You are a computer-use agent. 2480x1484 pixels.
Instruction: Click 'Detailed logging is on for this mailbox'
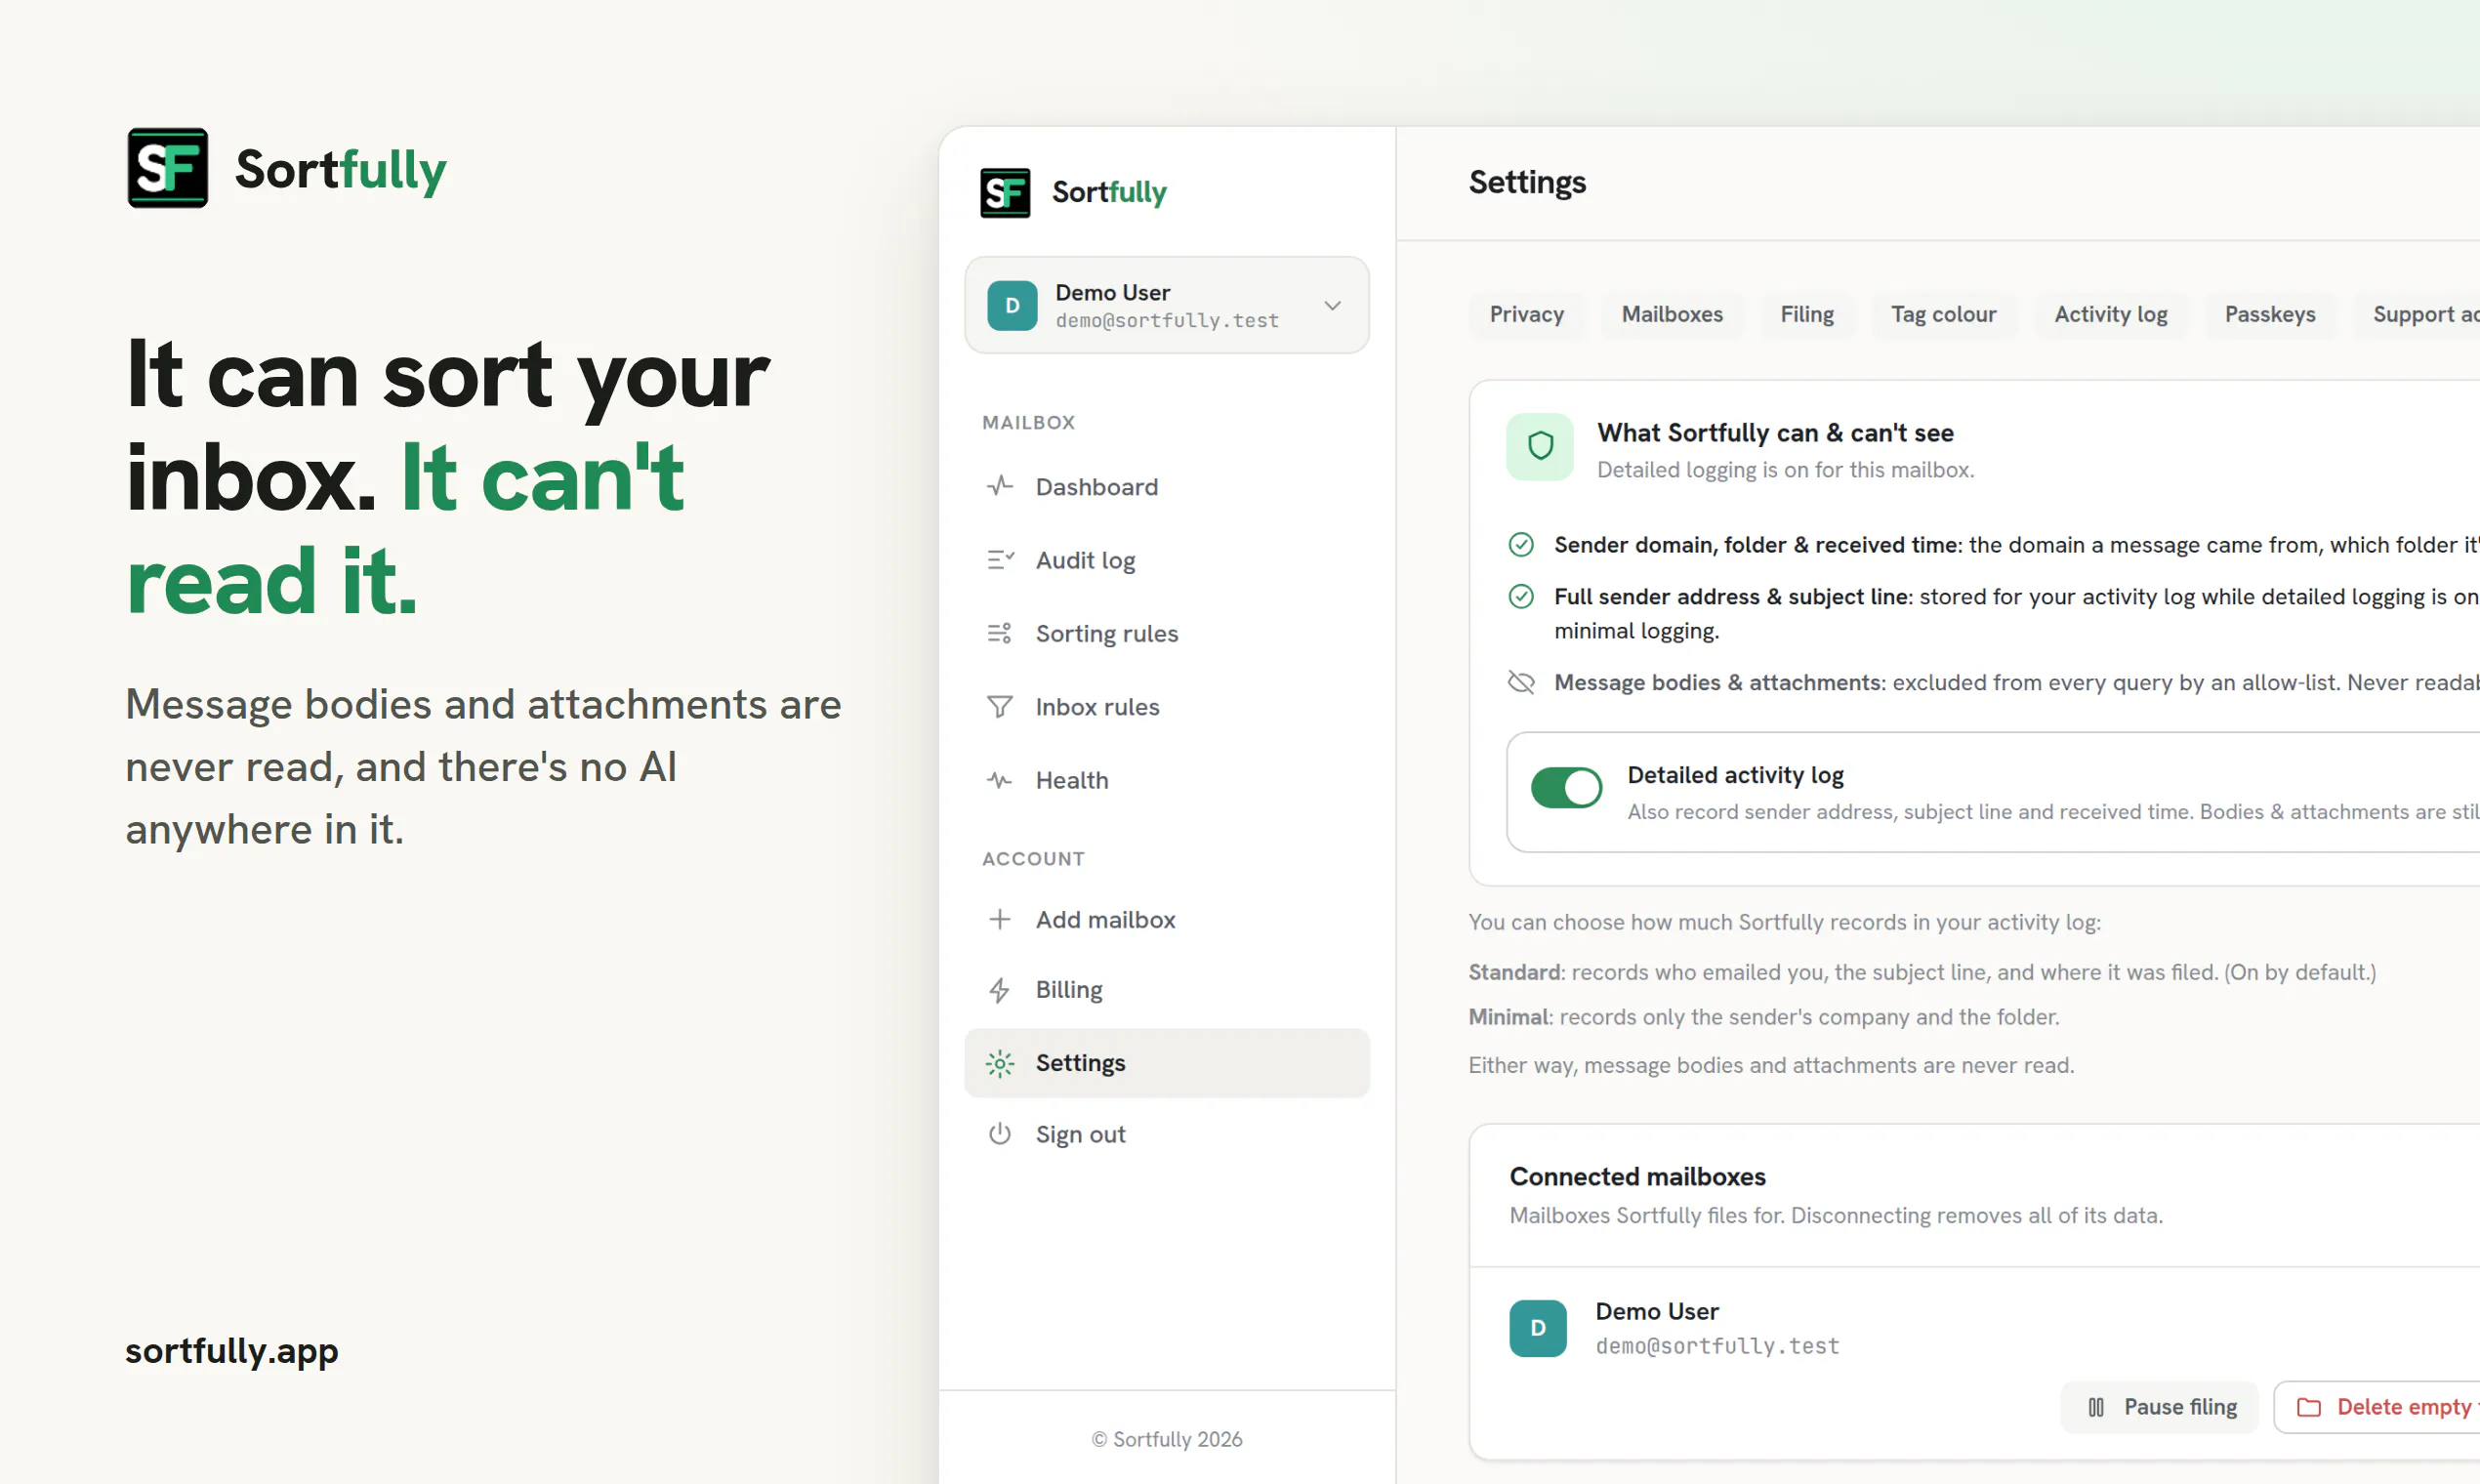click(x=1785, y=470)
